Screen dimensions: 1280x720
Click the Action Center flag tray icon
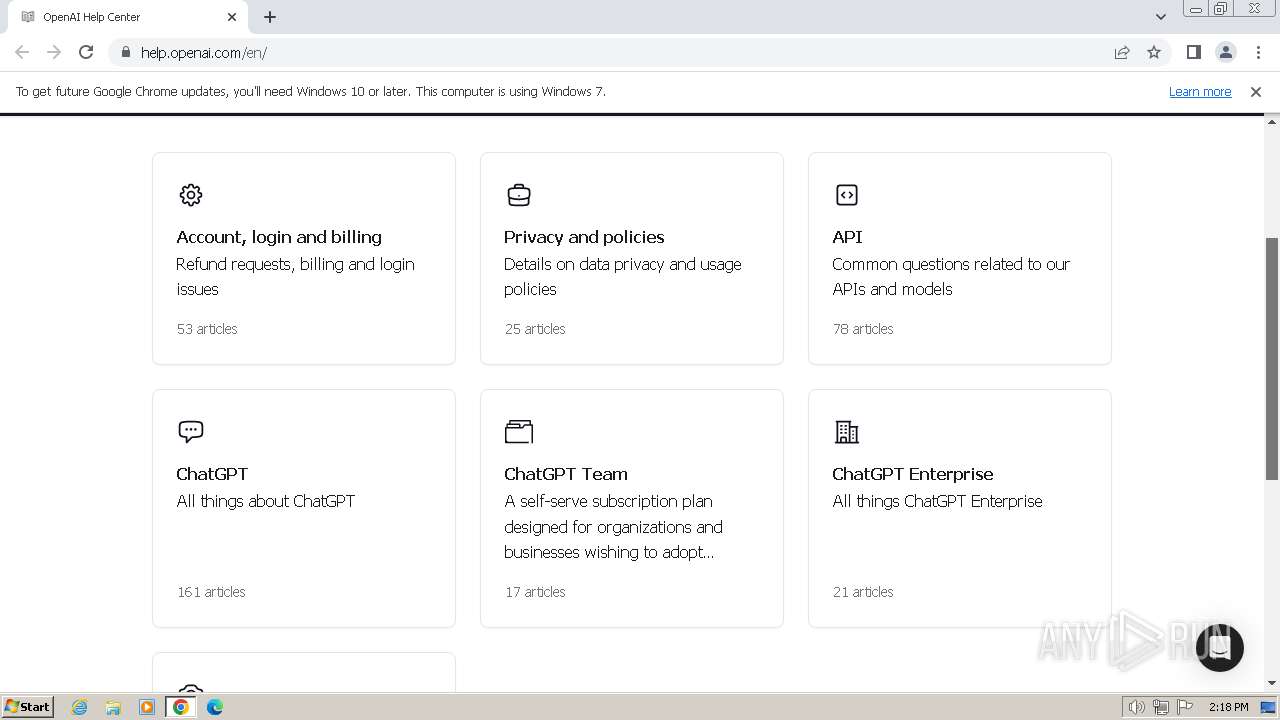click(x=1185, y=707)
